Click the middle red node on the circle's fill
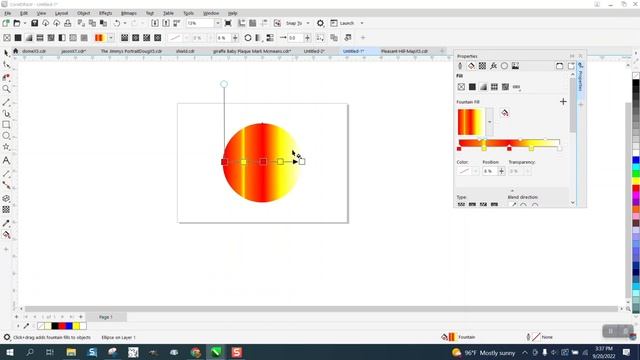 263,162
